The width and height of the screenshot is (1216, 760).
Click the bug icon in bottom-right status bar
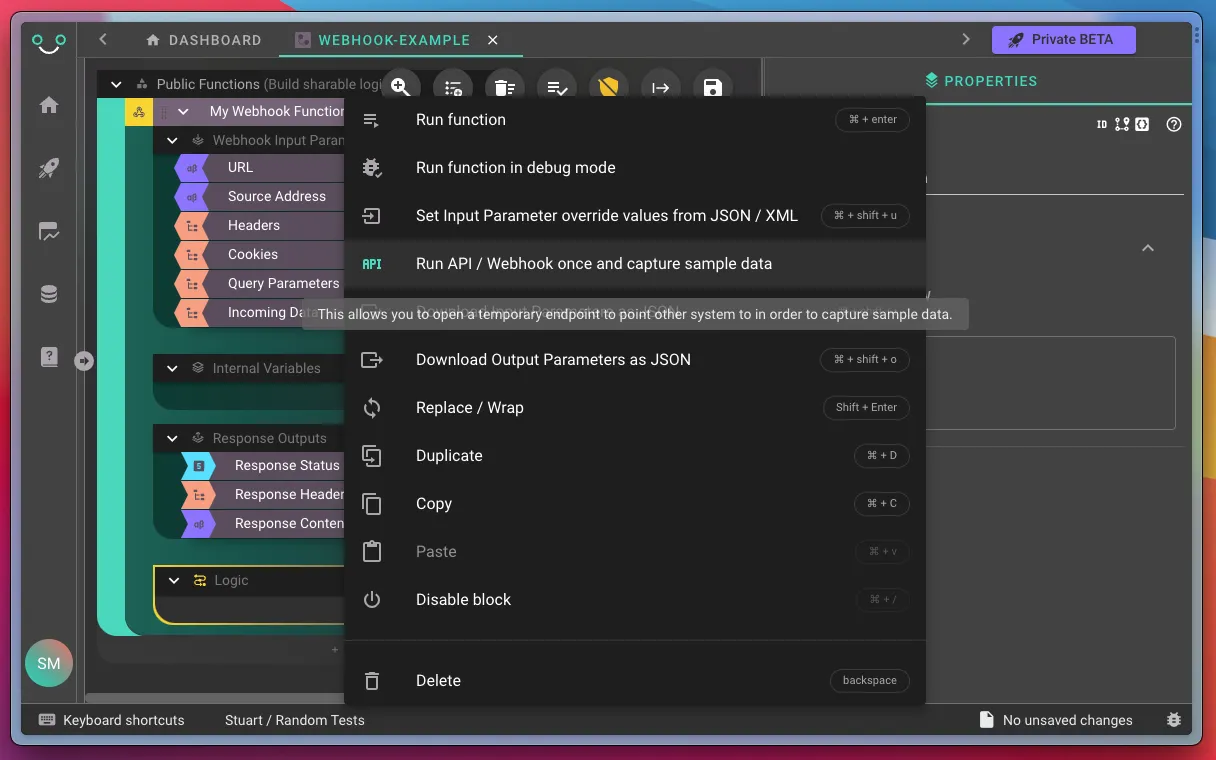1174,720
